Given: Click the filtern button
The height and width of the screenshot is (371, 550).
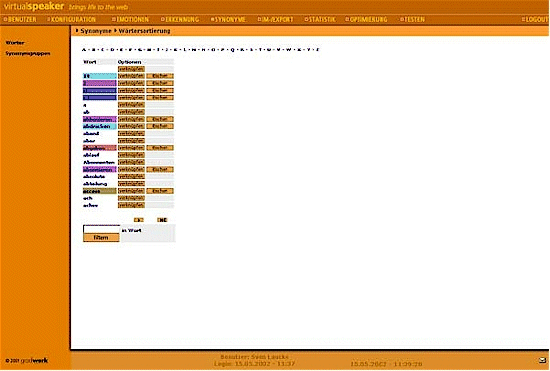Looking at the screenshot, I should point(101,237).
